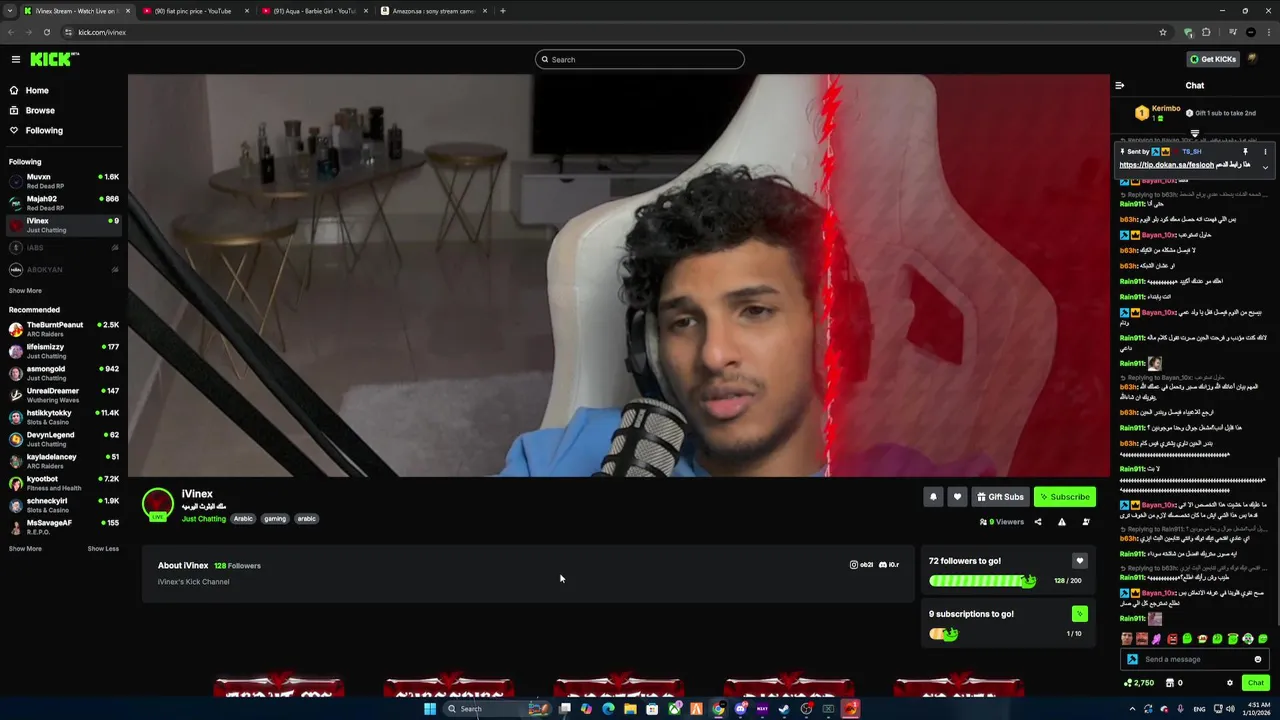The height and width of the screenshot is (720, 1280).
Task: Click the Get KICKs button
Action: [1213, 59]
